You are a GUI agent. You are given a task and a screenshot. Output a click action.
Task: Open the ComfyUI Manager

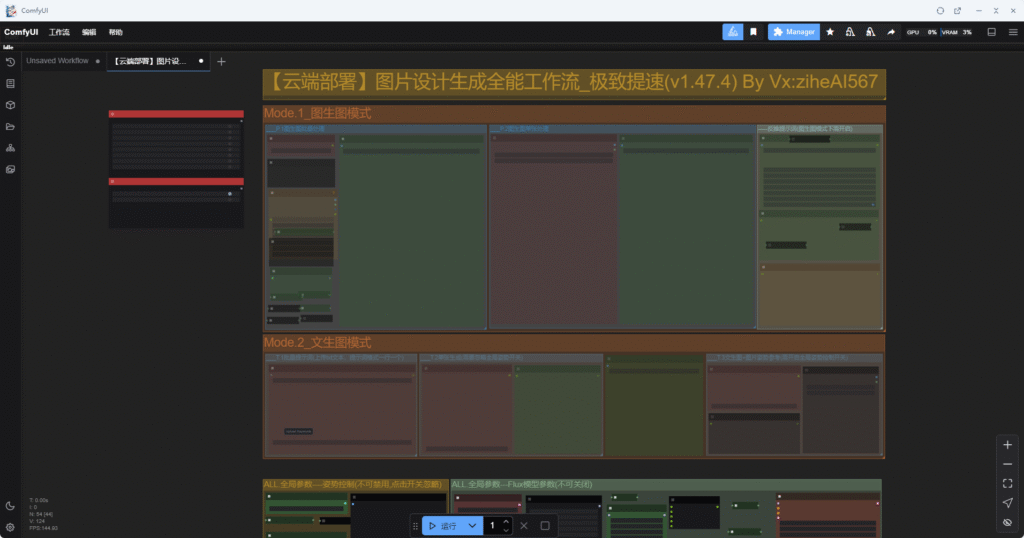(x=793, y=32)
